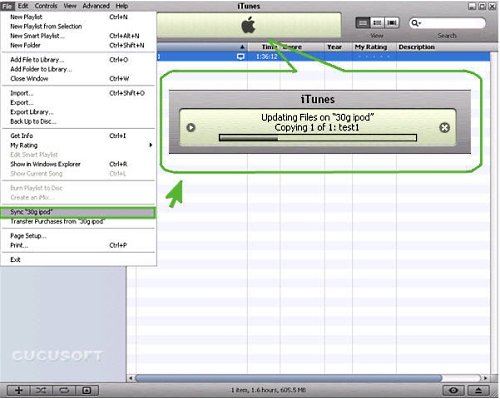Click the sync progress bar
Screen dimensions: 500x399
click(318, 138)
